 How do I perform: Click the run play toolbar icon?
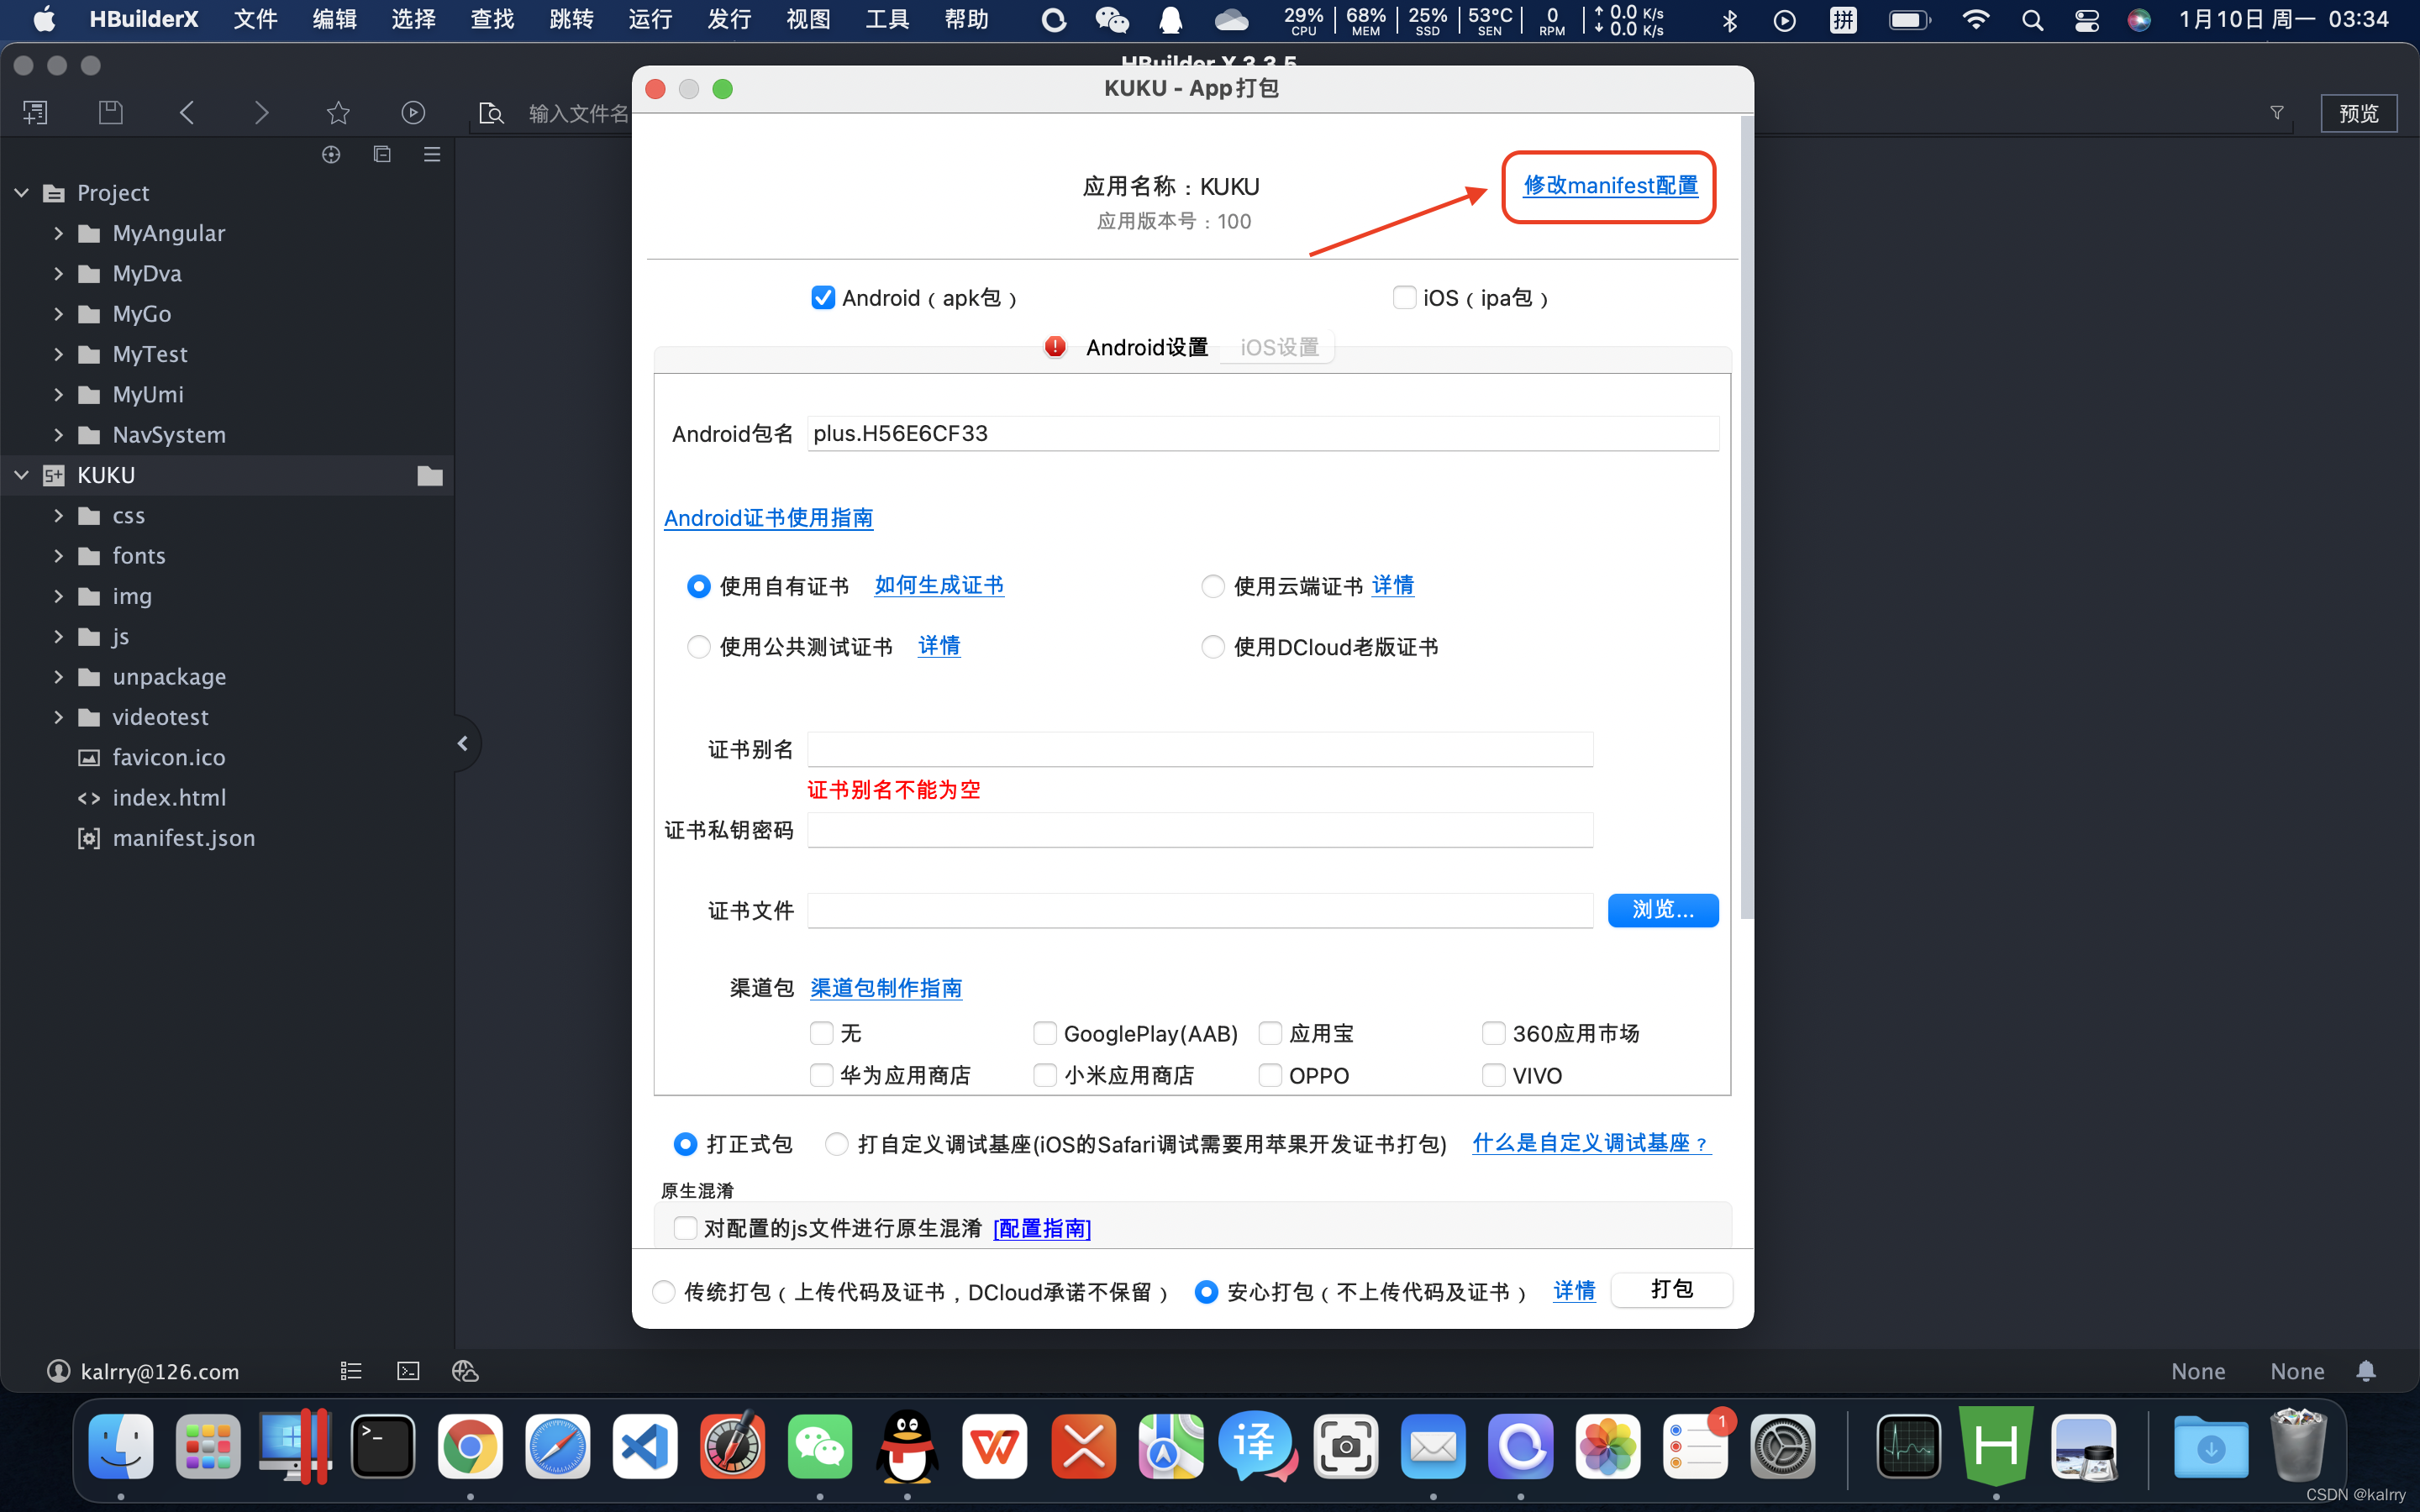point(413,113)
